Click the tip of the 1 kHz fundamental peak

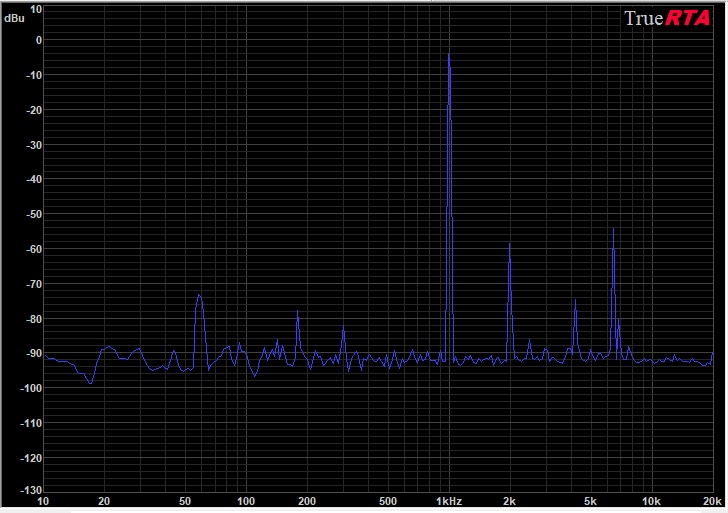click(448, 54)
